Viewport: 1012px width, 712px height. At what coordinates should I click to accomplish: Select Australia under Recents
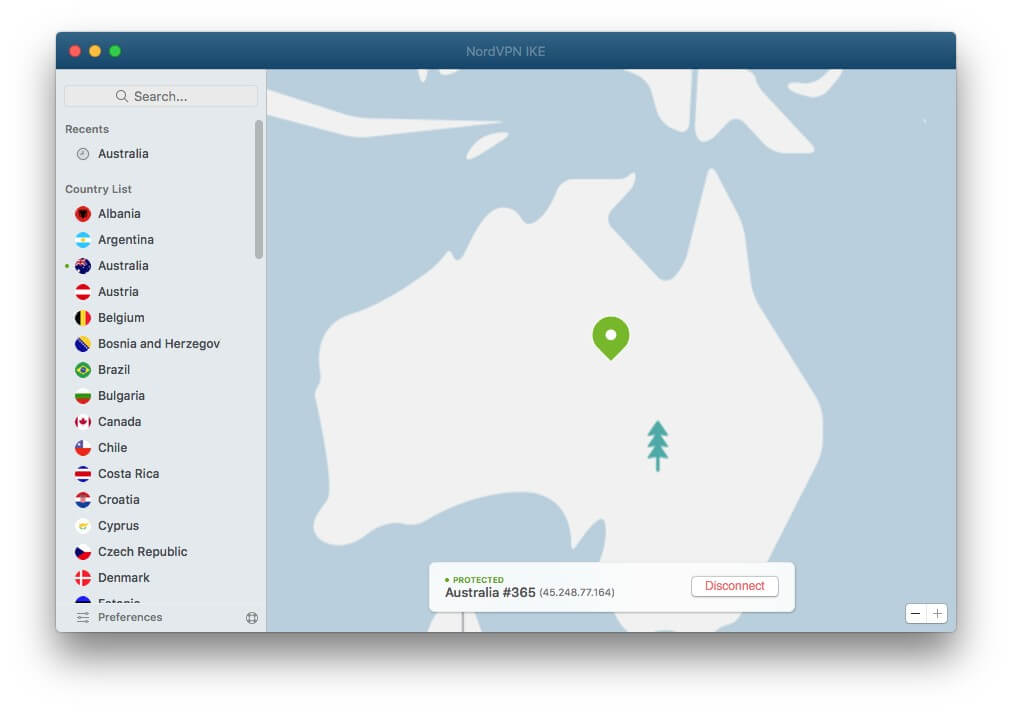click(123, 154)
